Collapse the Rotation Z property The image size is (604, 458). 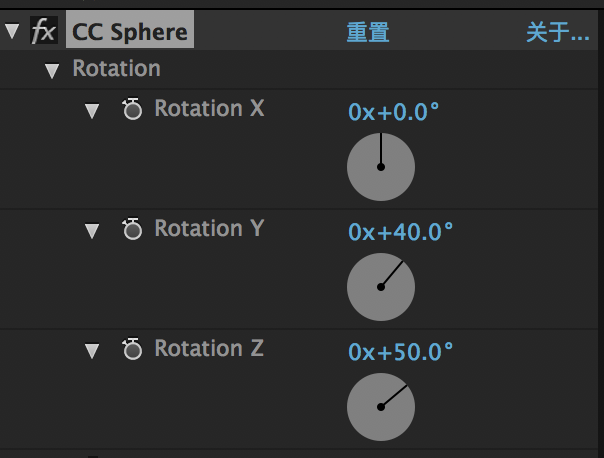coord(92,351)
